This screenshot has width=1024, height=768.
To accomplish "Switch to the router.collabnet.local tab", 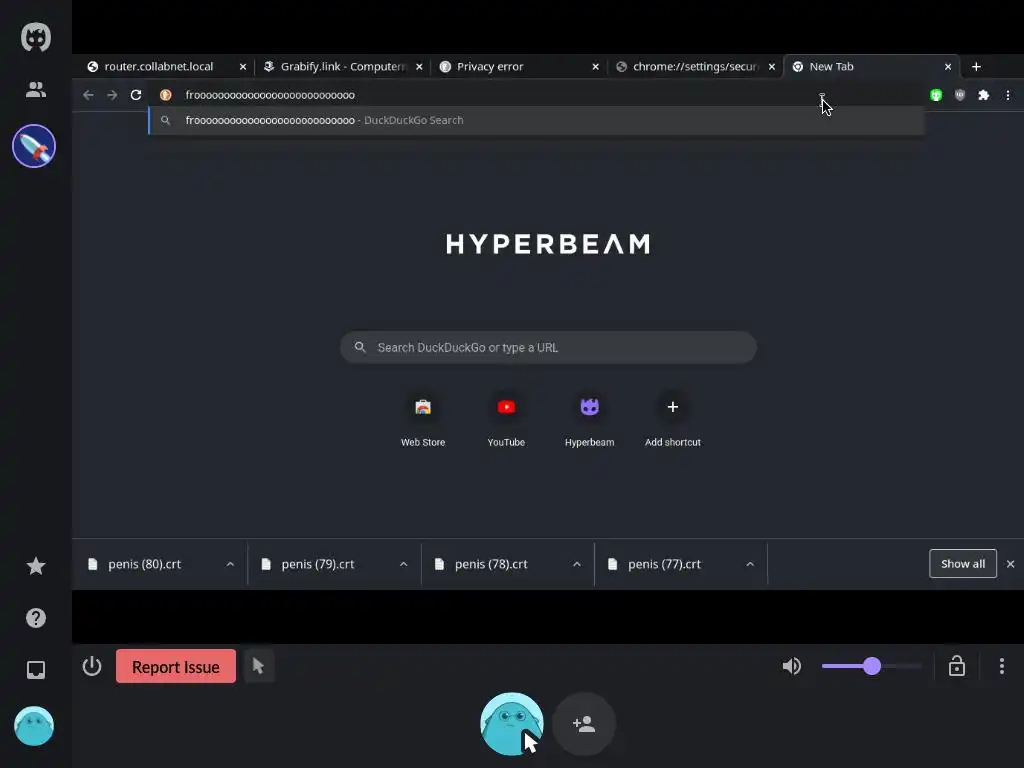I will coord(159,67).
